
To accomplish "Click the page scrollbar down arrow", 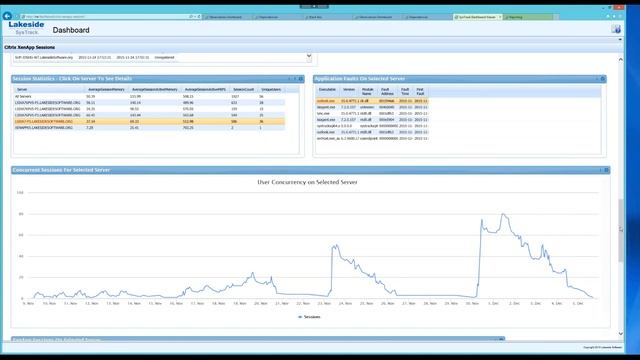I will click(621, 334).
